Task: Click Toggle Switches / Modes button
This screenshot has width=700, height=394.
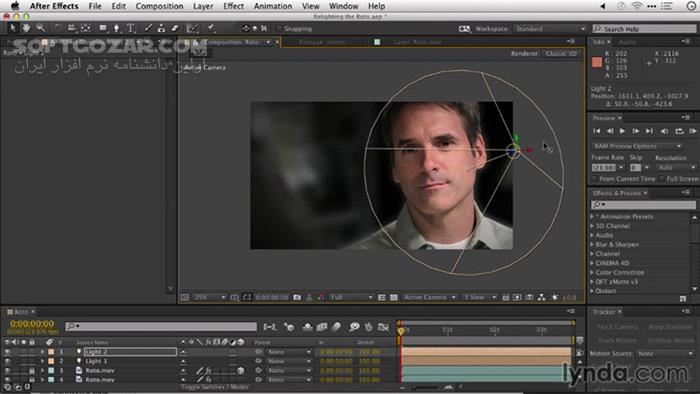Action: pos(215,387)
